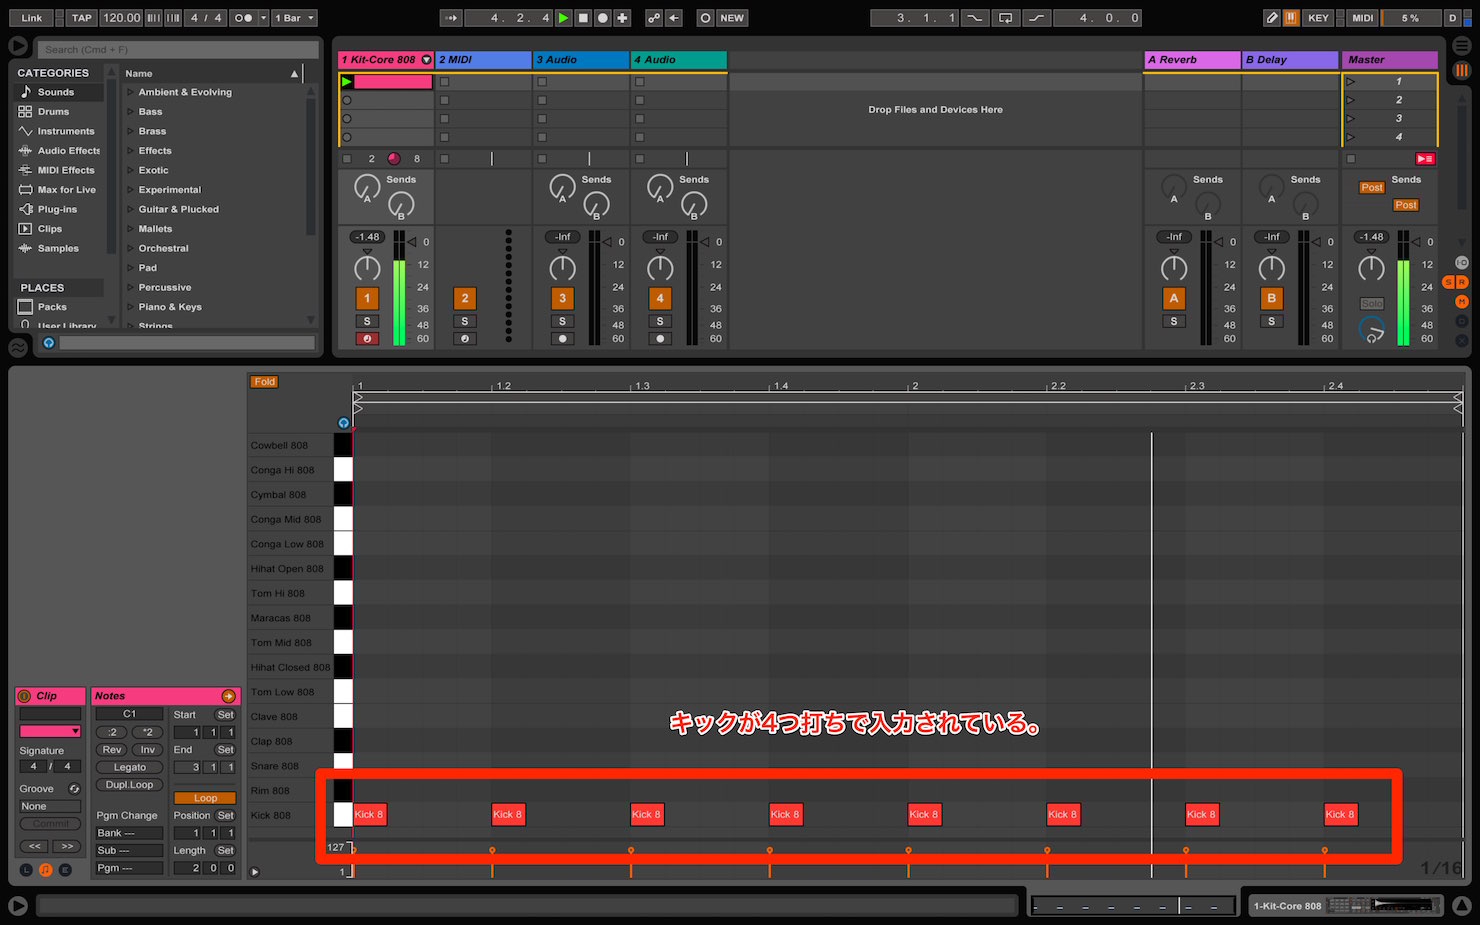Click the Record button in transport
This screenshot has height=925, width=1480.
602,18
